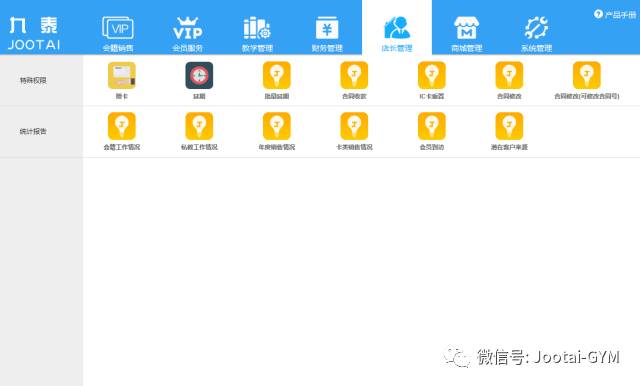The image size is (640, 386).
Task: Open the 批量延期 batch extension icon
Action: [277, 75]
